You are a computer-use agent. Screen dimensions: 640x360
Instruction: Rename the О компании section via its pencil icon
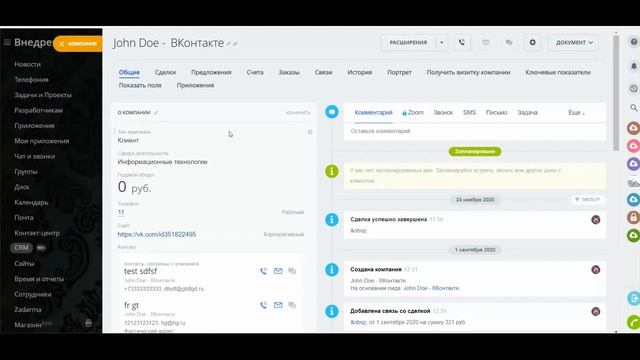pos(156,113)
